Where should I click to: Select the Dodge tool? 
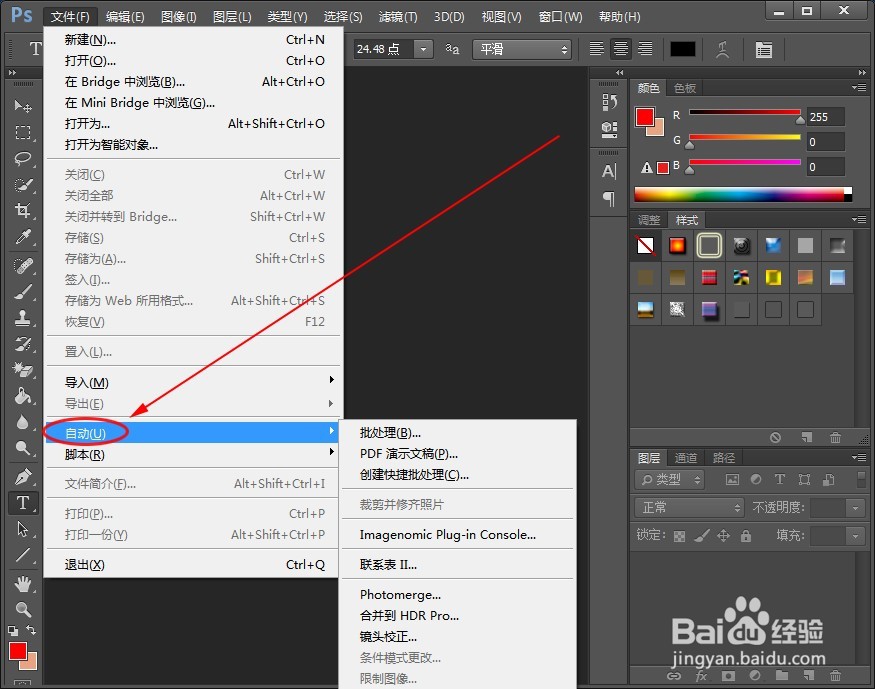(x=22, y=448)
